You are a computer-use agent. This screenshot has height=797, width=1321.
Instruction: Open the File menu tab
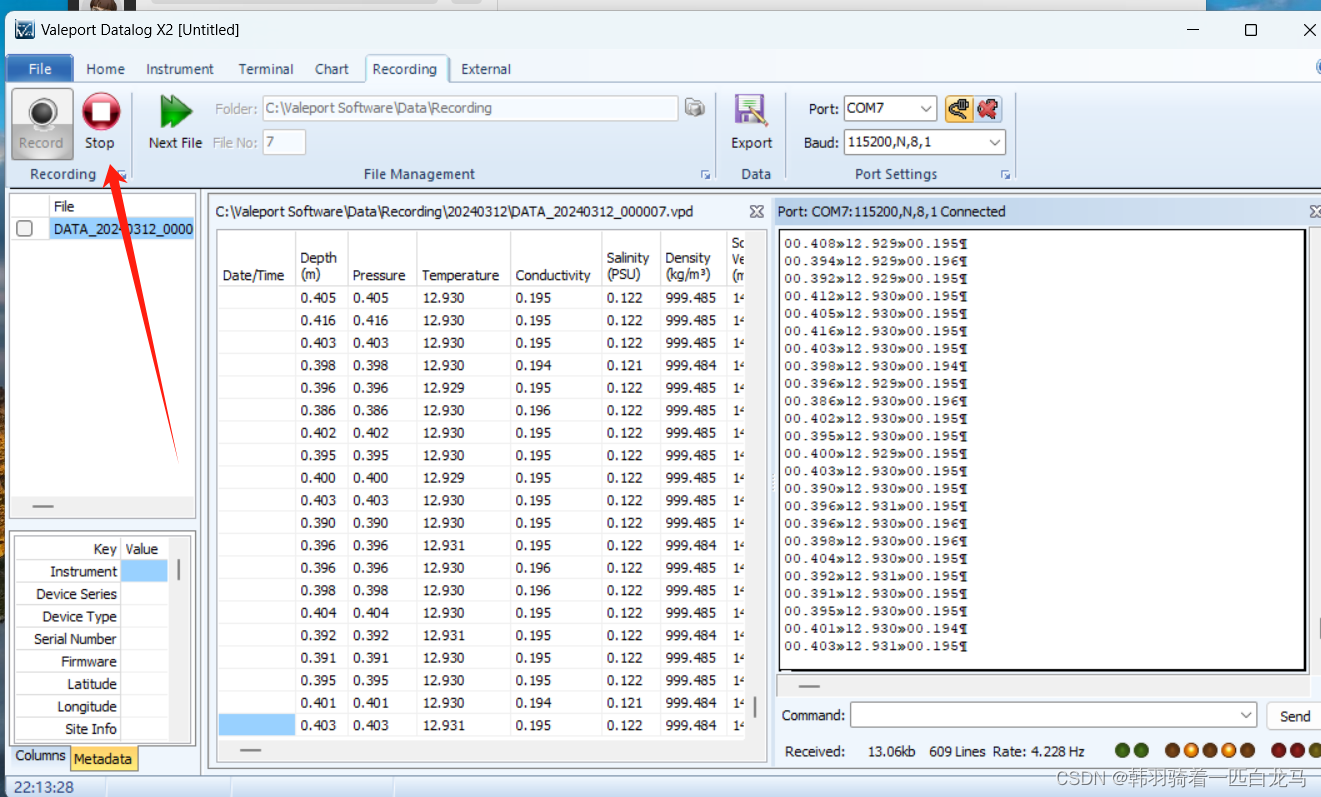pyautogui.click(x=40, y=69)
